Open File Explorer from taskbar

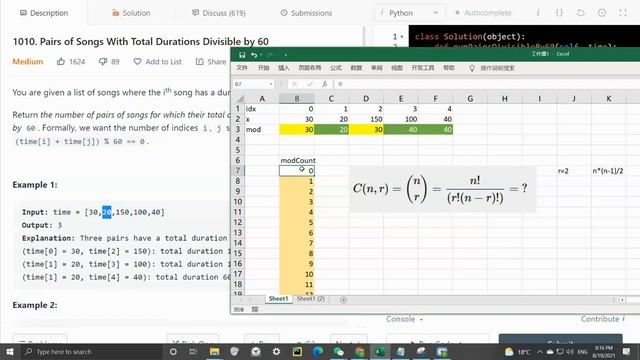click(x=214, y=351)
